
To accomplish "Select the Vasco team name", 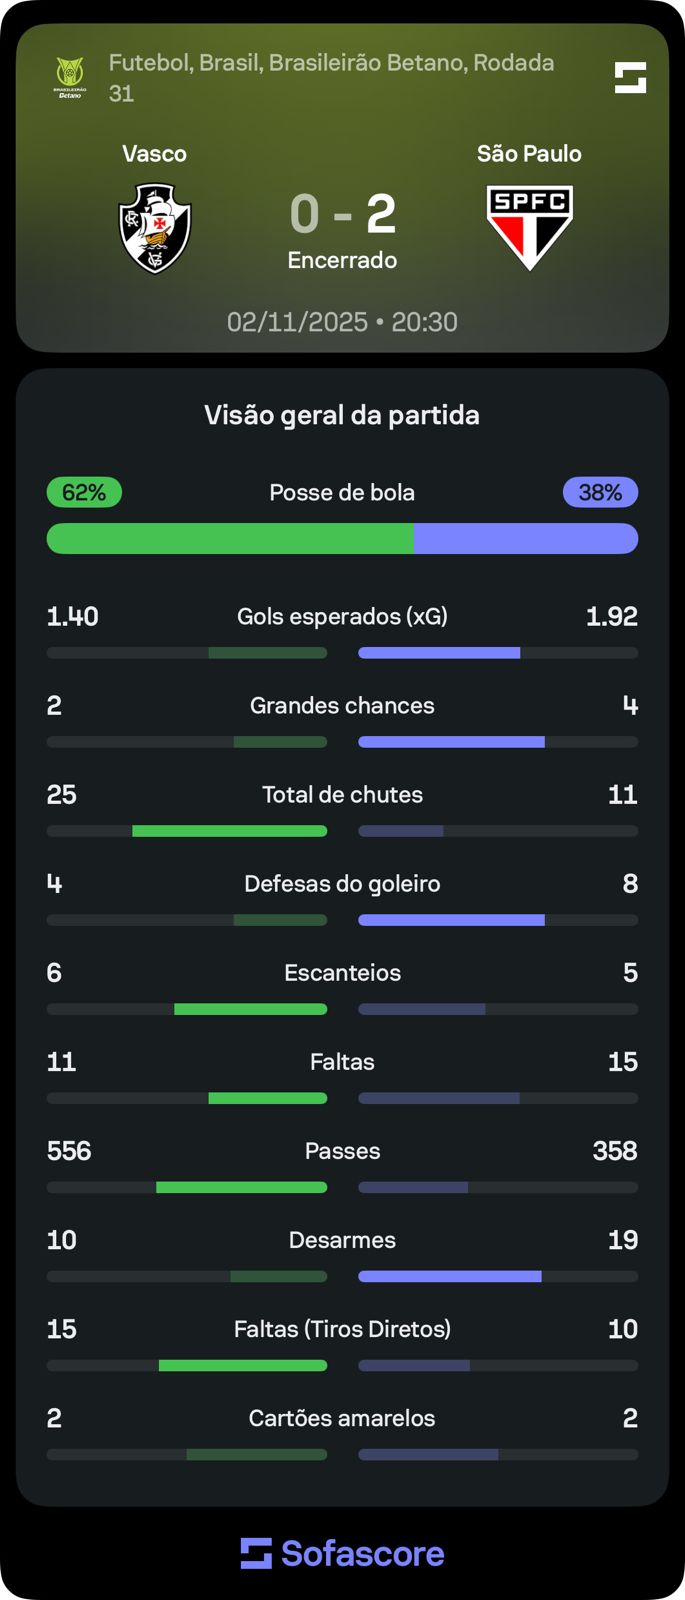I will [154, 154].
